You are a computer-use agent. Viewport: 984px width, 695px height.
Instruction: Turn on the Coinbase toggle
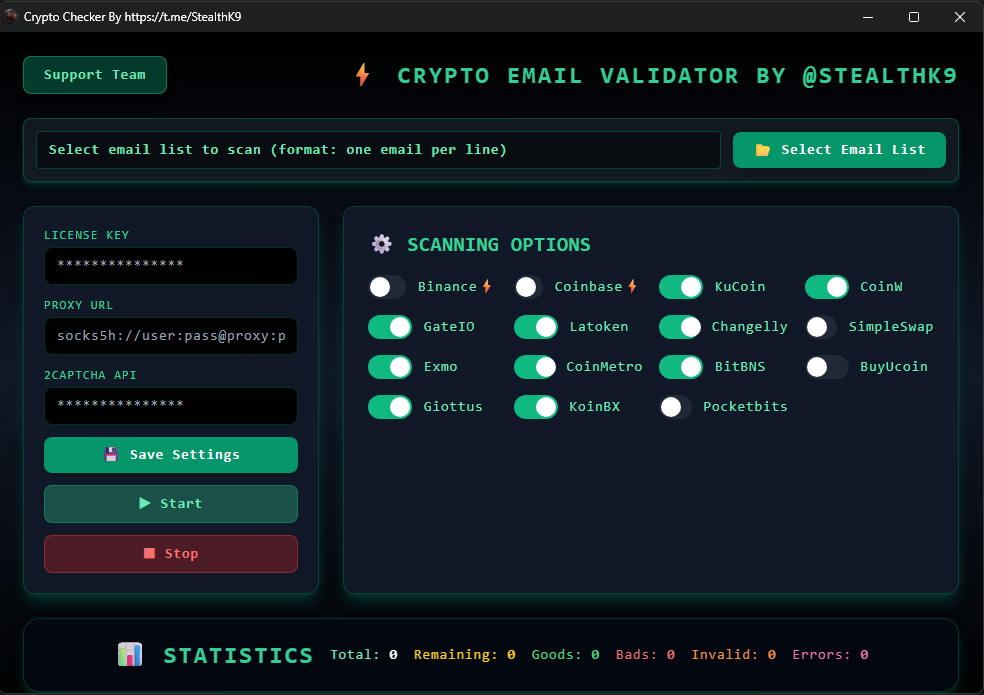[529, 287]
